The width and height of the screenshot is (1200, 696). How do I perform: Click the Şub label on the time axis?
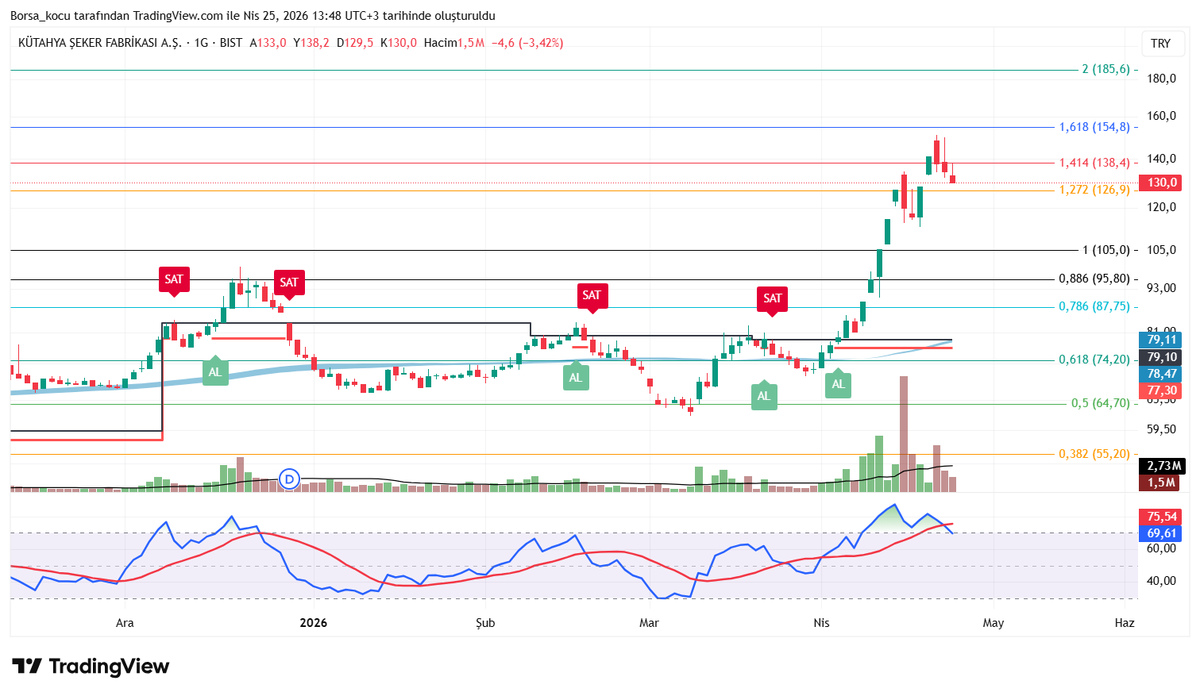[486, 622]
